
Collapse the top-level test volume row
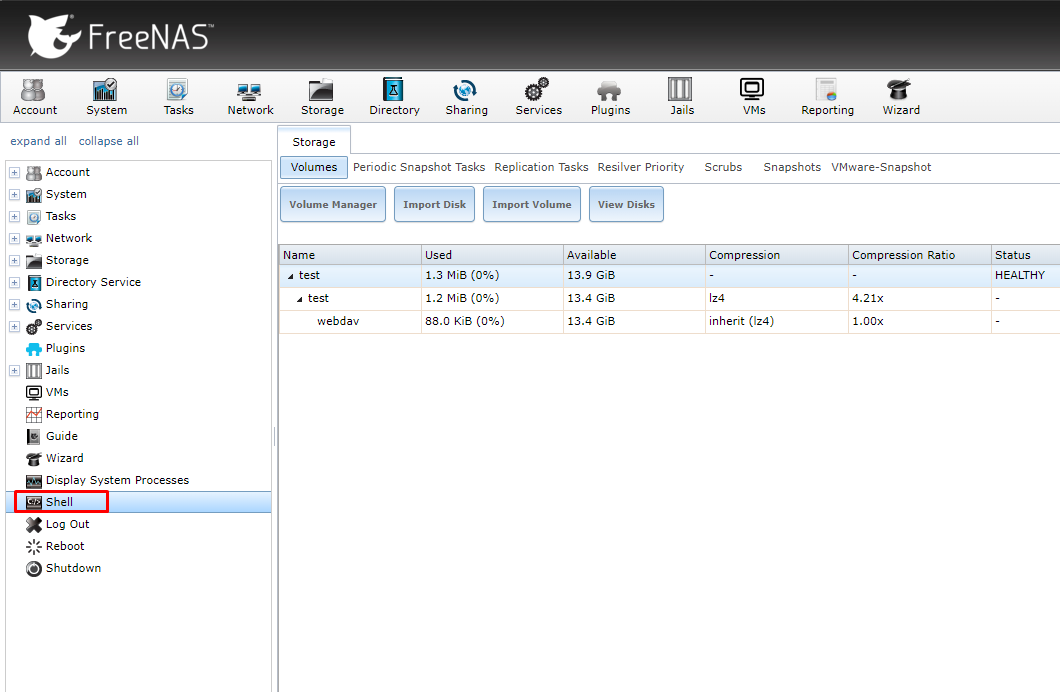pos(291,276)
